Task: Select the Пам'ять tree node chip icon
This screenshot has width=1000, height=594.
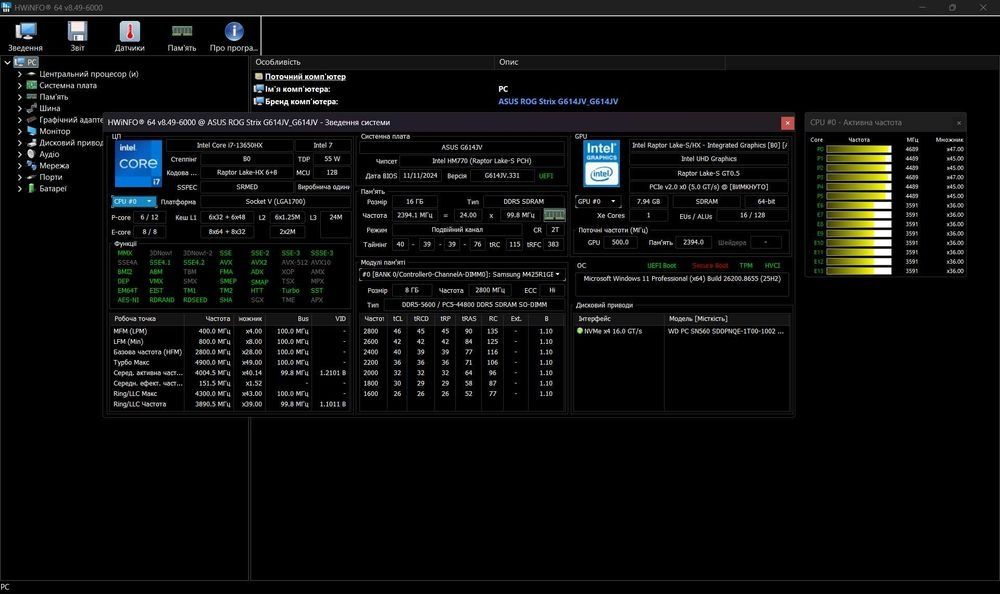Action: click(31, 97)
